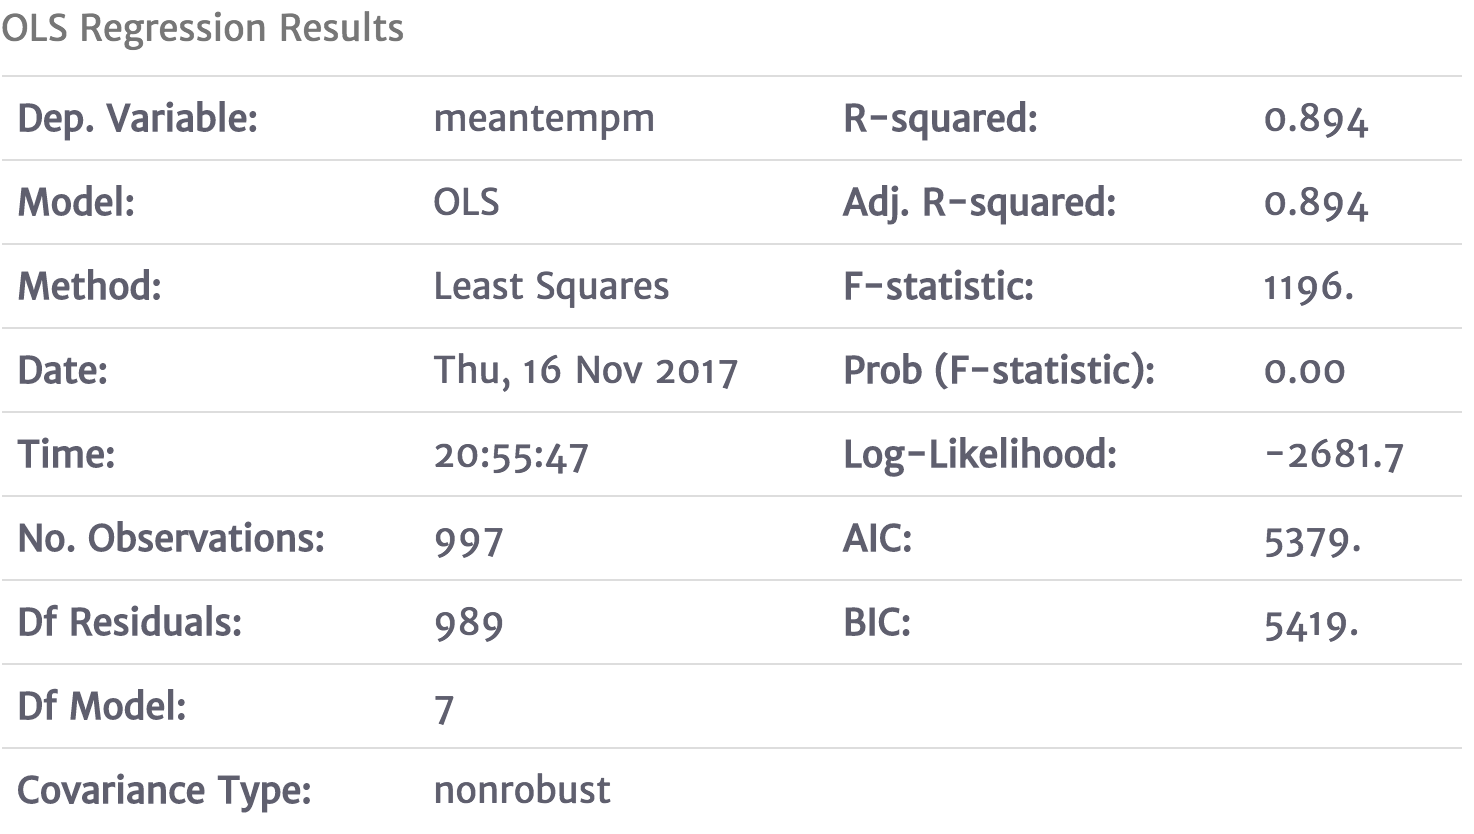
Task: Click the date Thu, 16 Nov 2017
Action: pyautogui.click(x=586, y=371)
